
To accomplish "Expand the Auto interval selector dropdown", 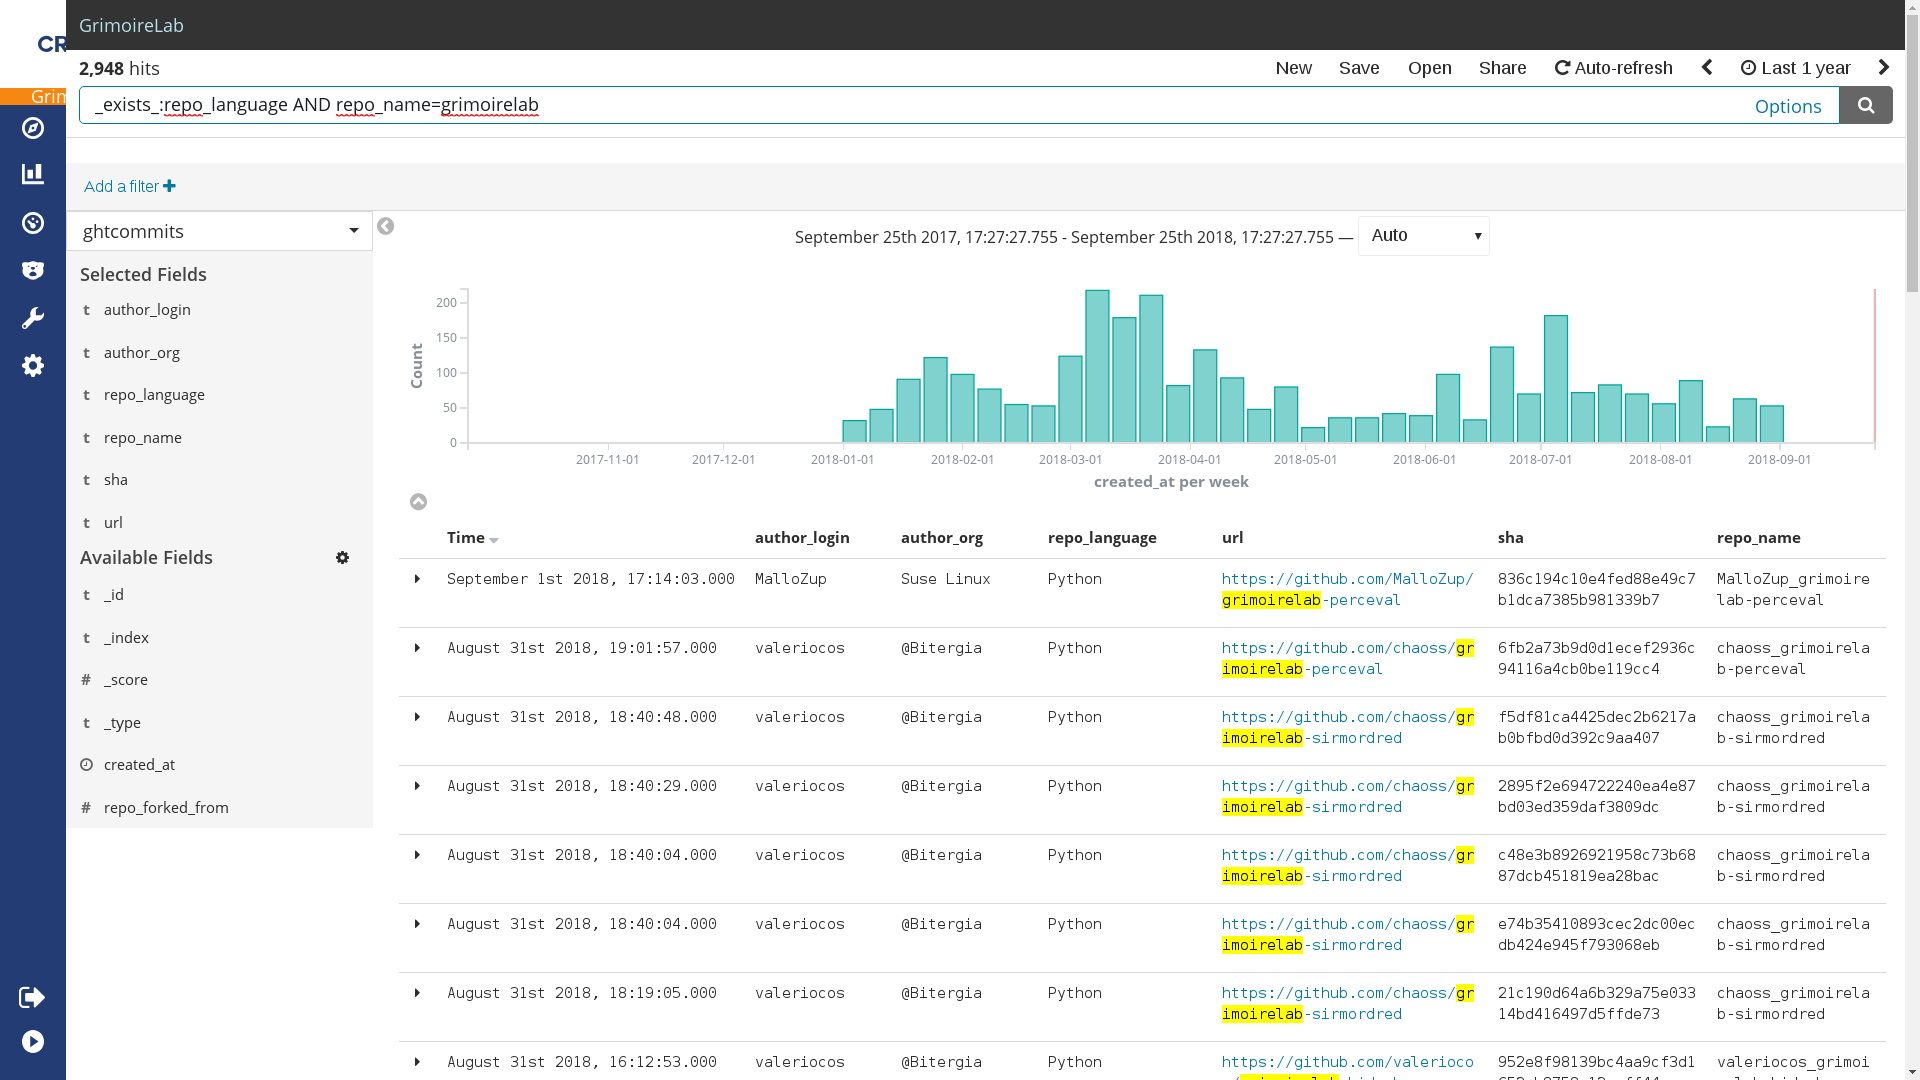I will pos(1423,235).
